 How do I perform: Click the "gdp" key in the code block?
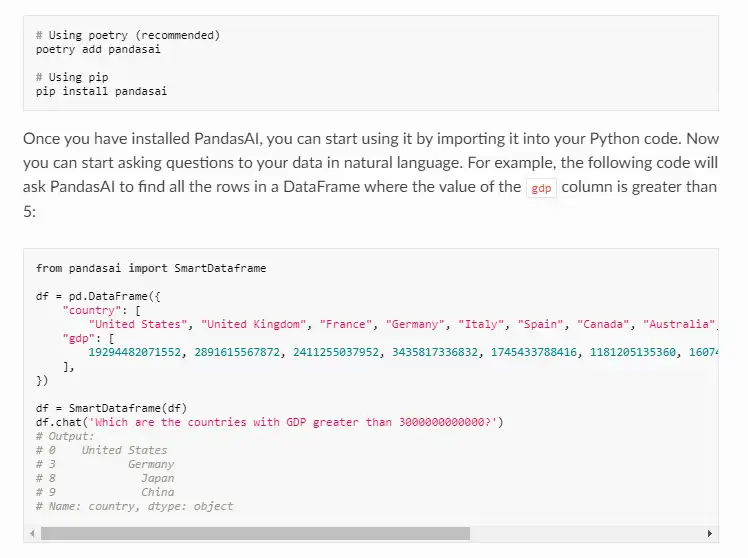pos(78,339)
